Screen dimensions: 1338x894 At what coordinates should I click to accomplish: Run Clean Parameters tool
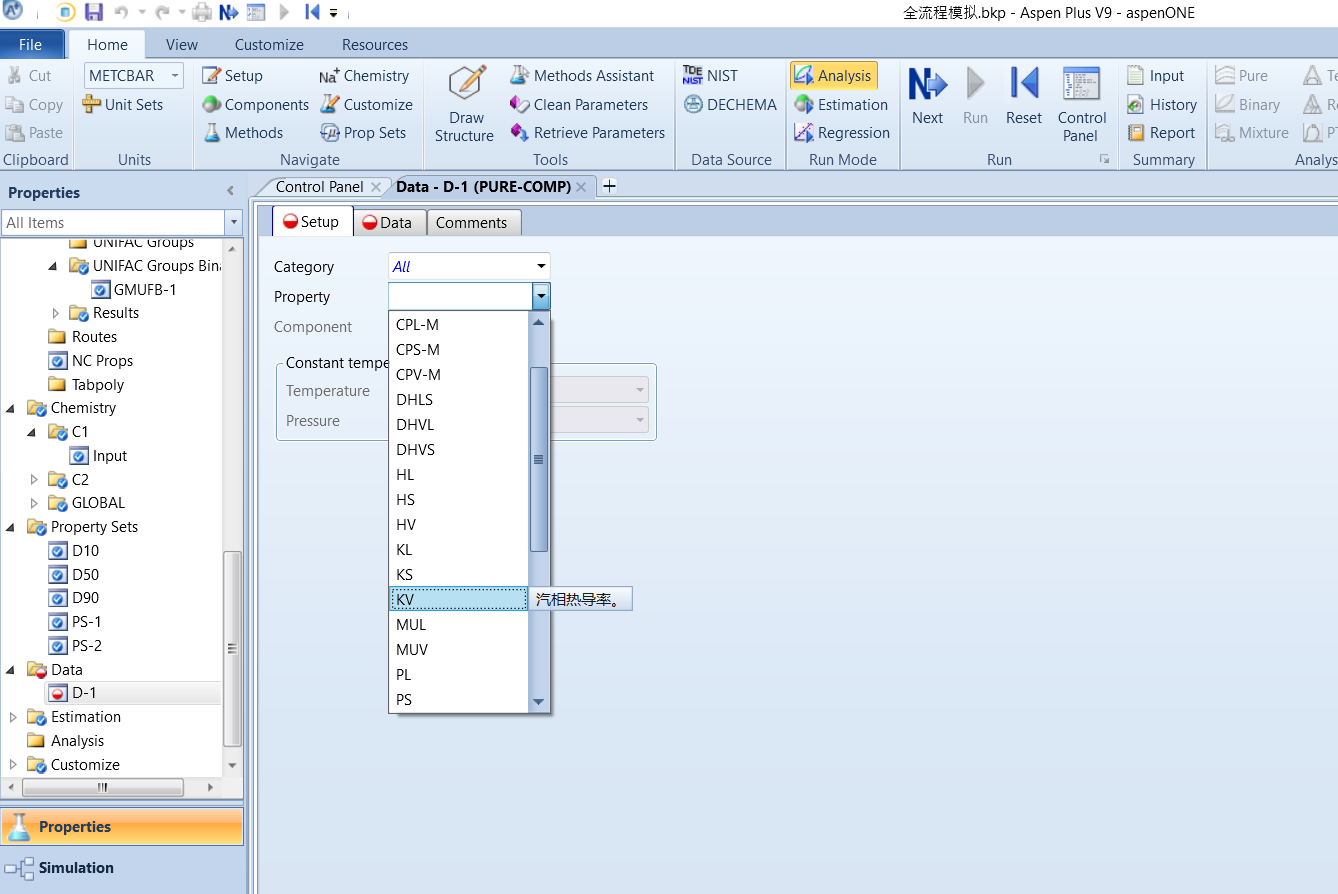579,105
